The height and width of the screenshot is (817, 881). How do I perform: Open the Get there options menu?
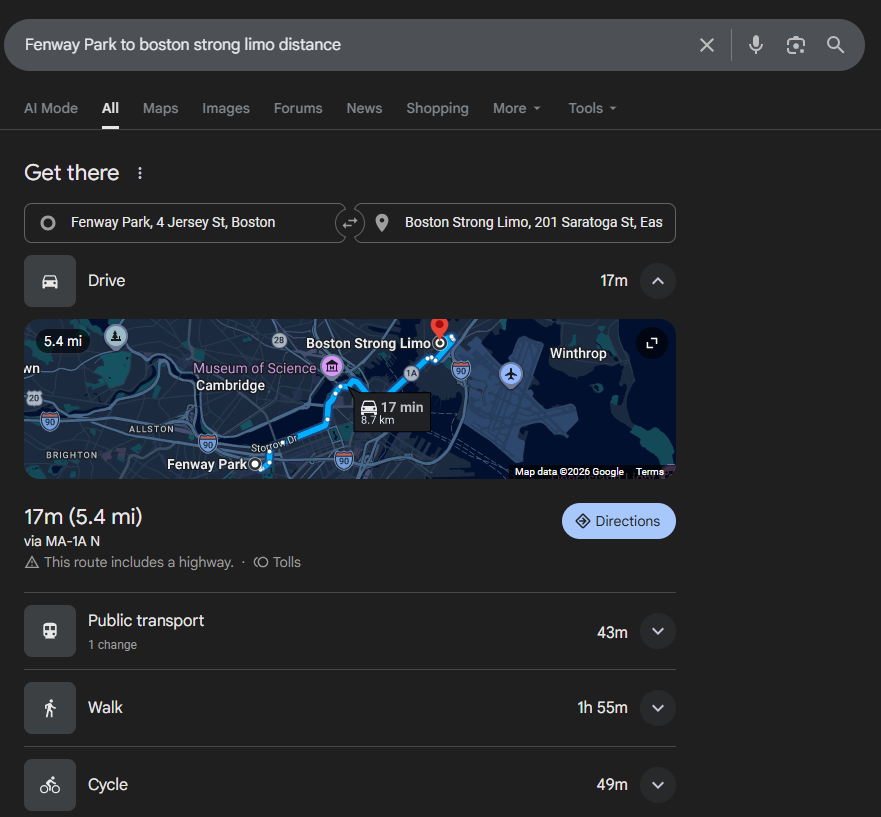click(x=140, y=174)
